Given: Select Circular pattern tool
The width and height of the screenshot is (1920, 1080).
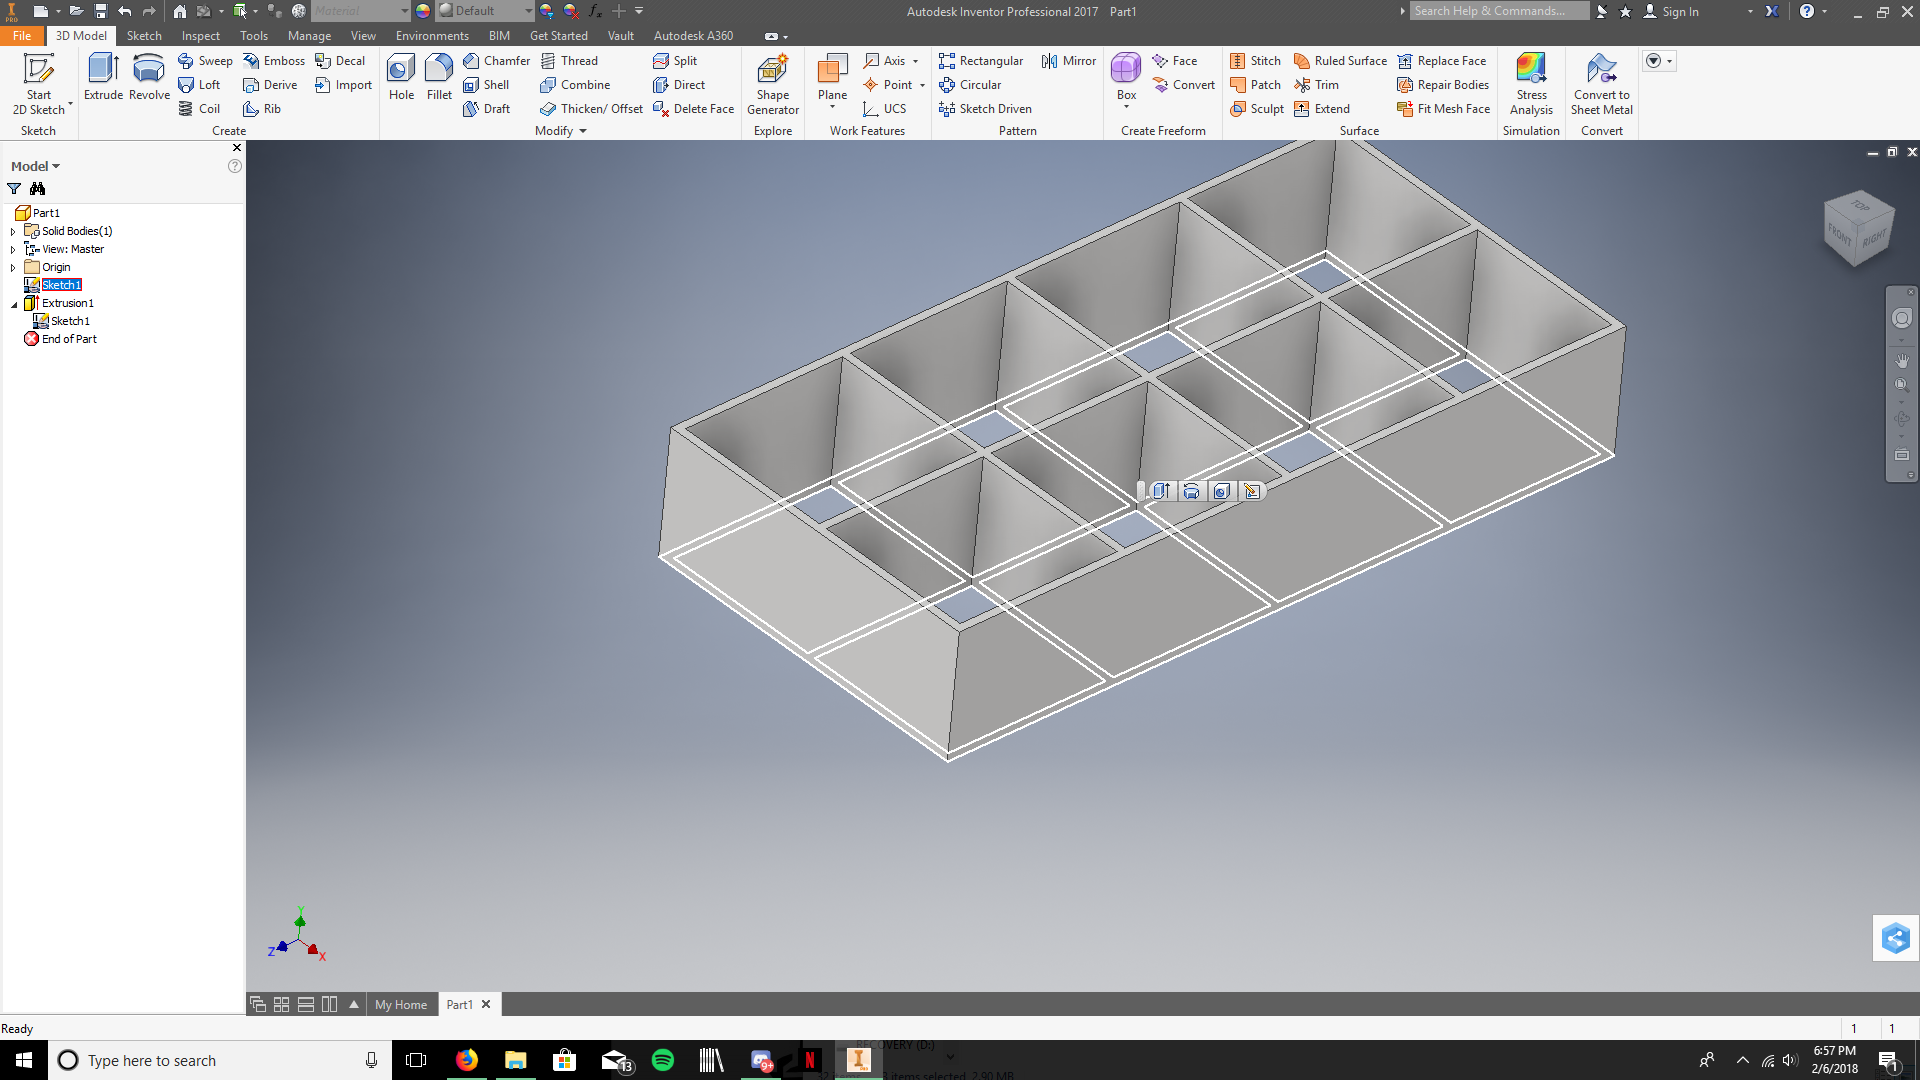Looking at the screenshot, I should coord(970,85).
